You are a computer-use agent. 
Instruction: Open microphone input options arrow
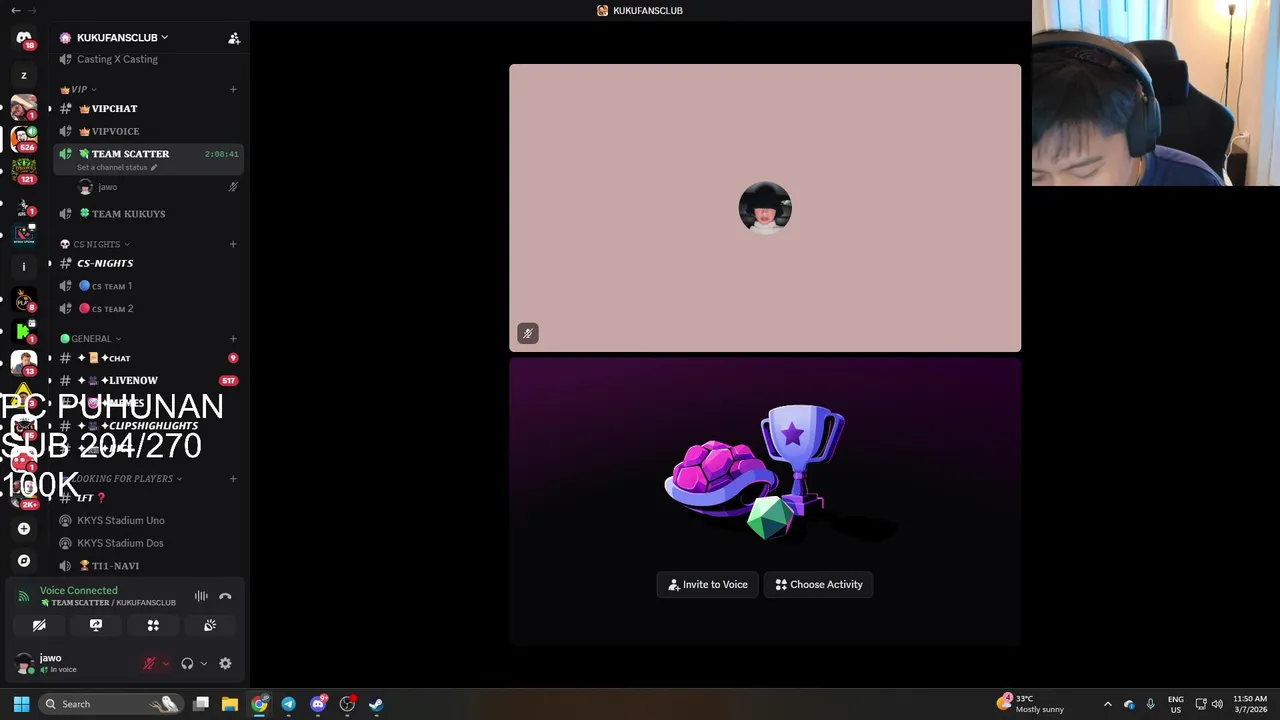pos(165,664)
